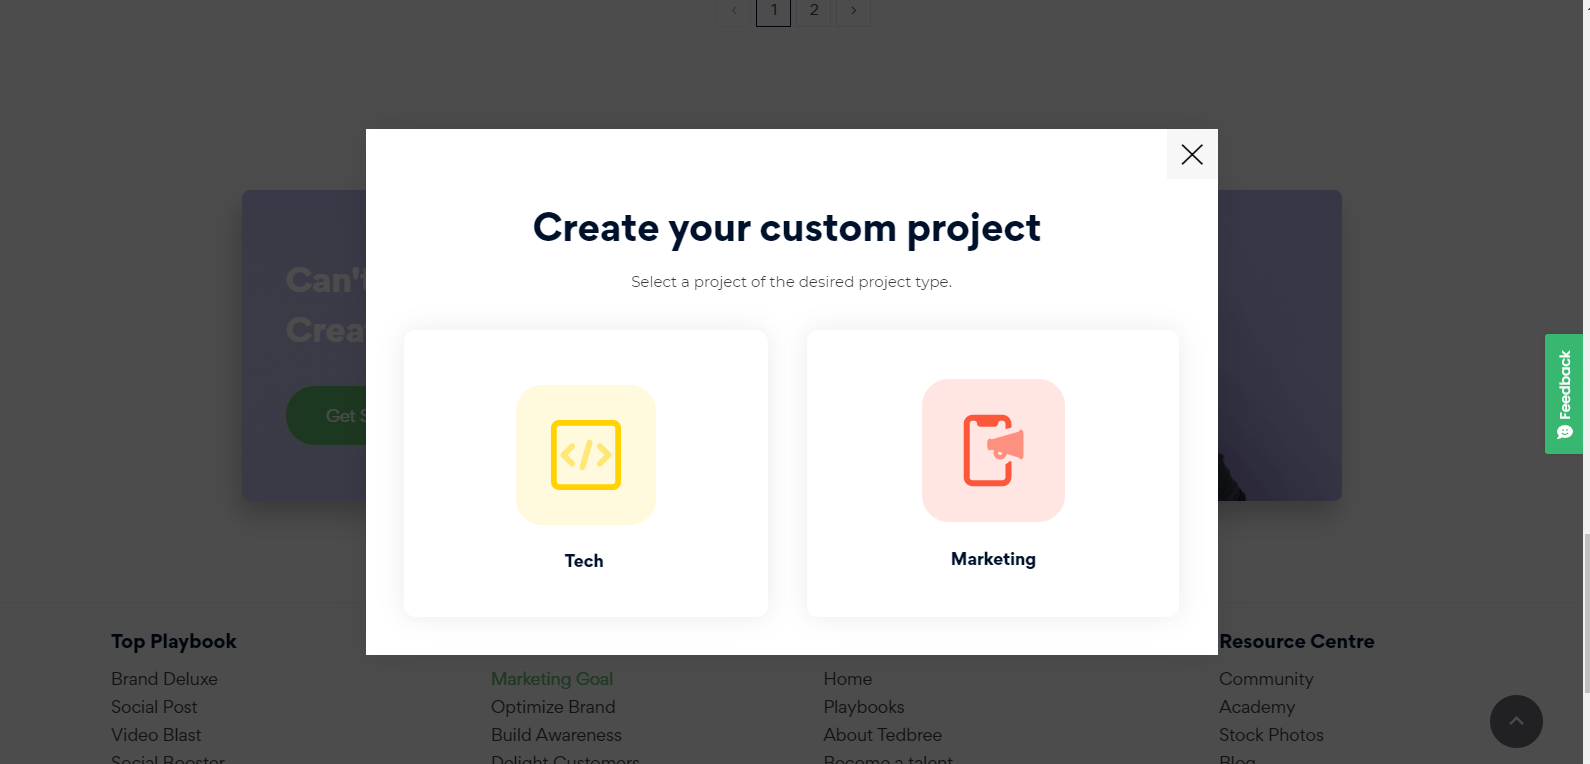
Task: Click the next page chevron in pagination
Action: [x=853, y=10]
